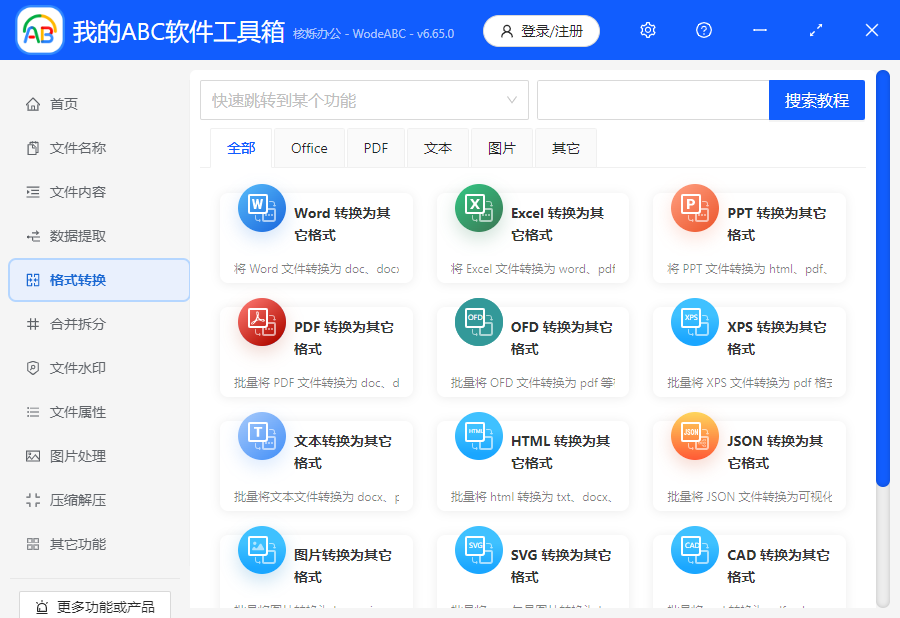Click the merge split hash icon

[33, 324]
